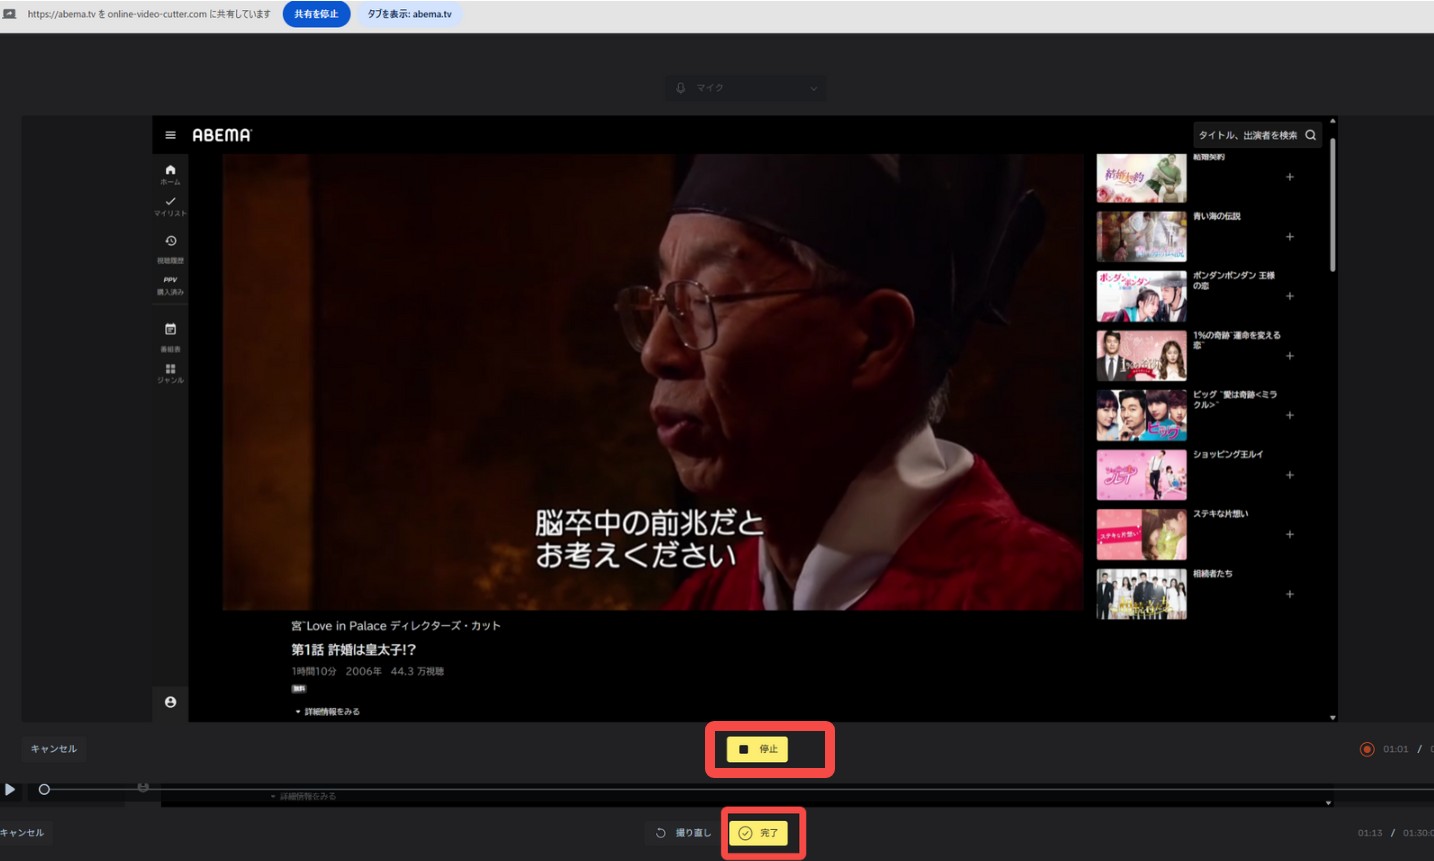Click the search magnifier icon
1434x861 pixels.
click(x=1310, y=135)
